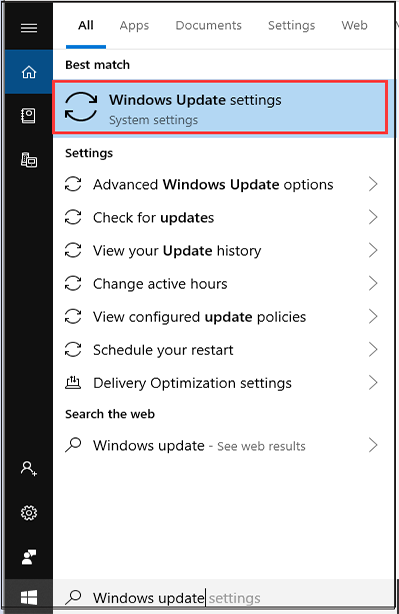Screen dimensions: 399x614
Task: Expand chevron for Windows update web results
Action: [x=373, y=445]
